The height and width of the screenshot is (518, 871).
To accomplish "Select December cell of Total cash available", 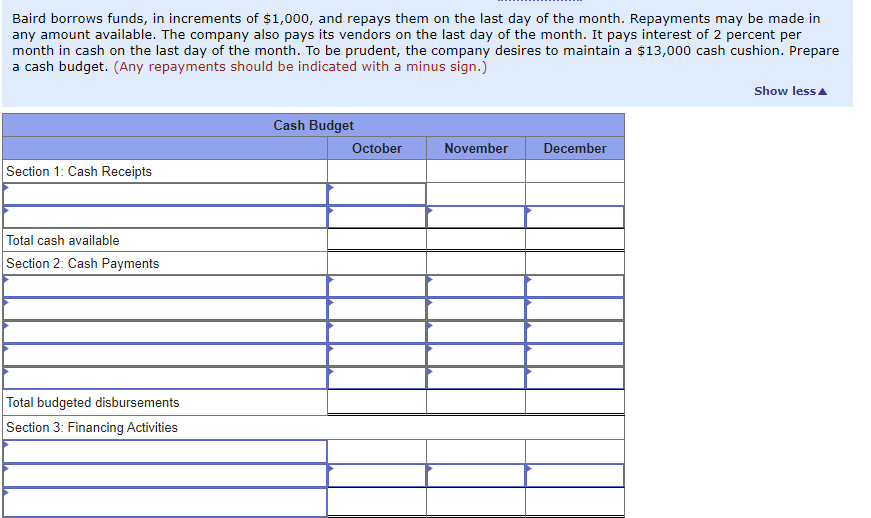I will pos(575,240).
